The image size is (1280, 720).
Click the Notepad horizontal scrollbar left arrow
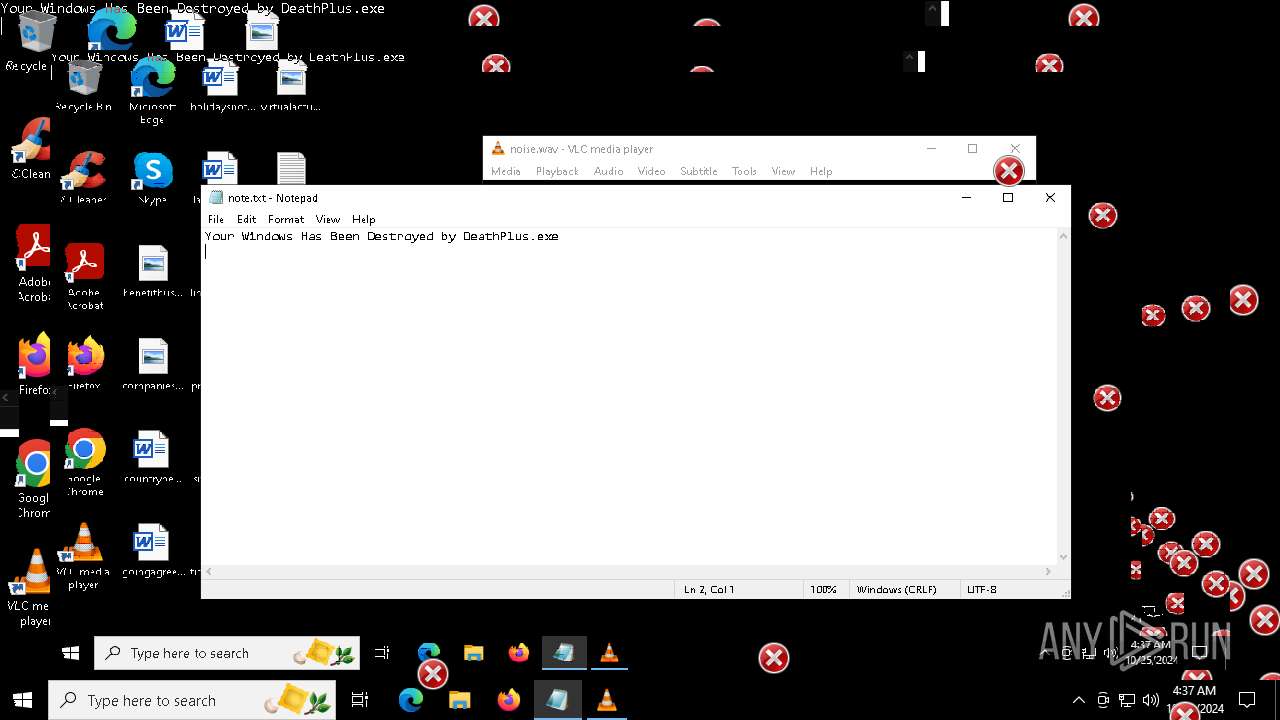click(209, 571)
